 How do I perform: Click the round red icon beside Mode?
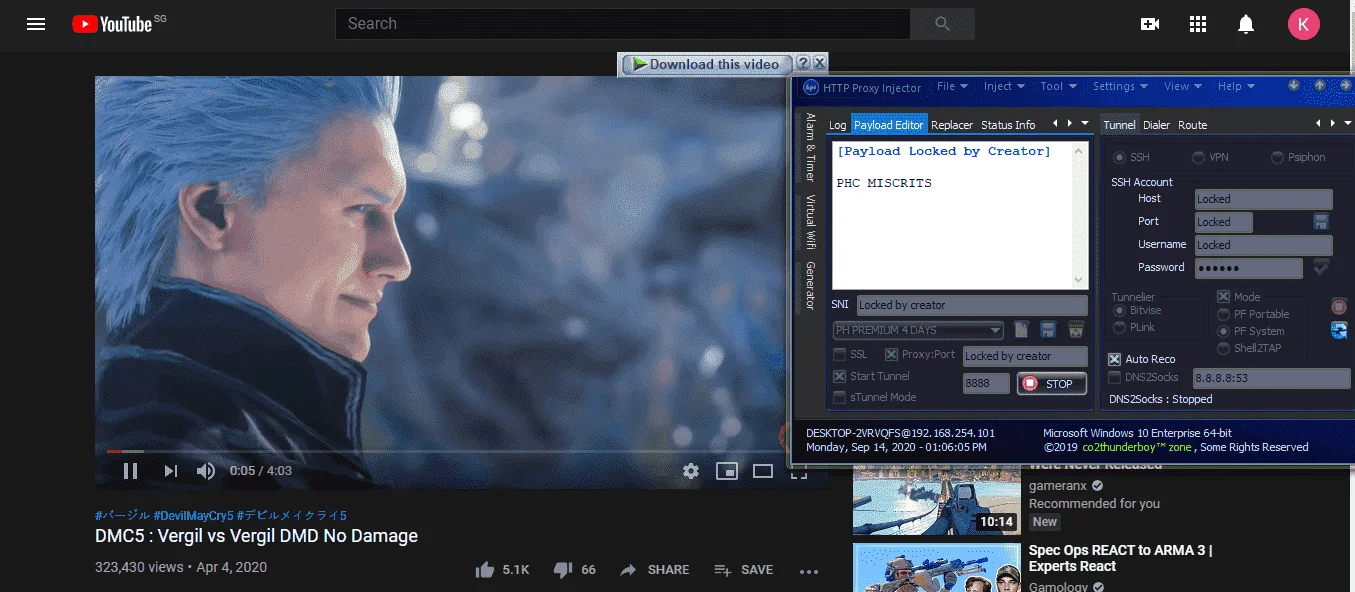coord(1340,306)
